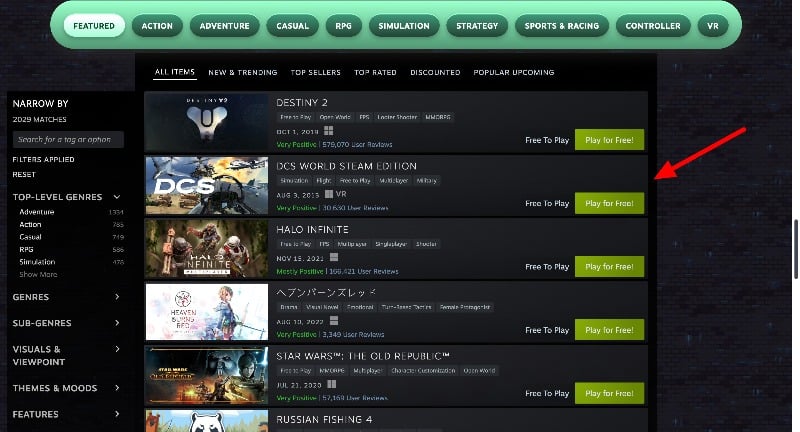Open the Sports & Racing category
This screenshot has width=800, height=432.
562,26
